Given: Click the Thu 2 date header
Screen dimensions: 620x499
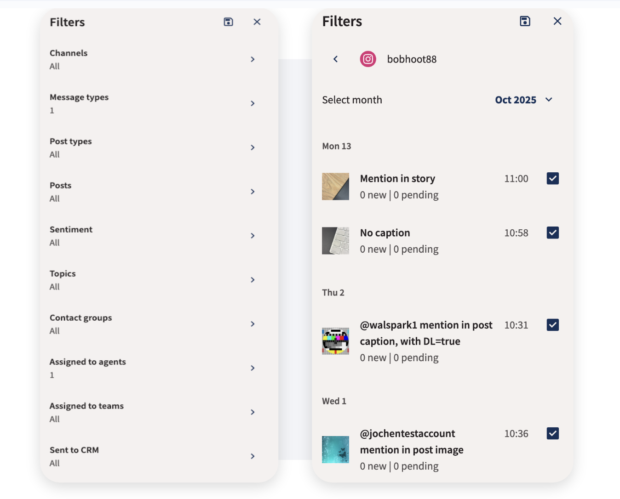Looking at the screenshot, I should pos(333,293).
